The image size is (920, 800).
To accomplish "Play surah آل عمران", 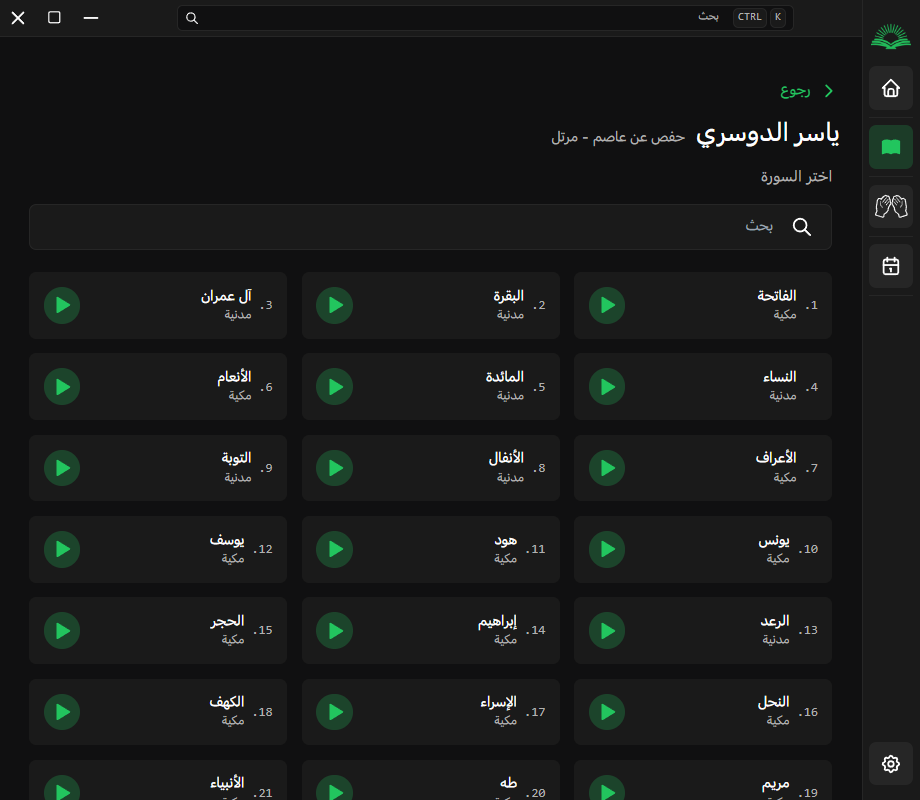I will (62, 305).
